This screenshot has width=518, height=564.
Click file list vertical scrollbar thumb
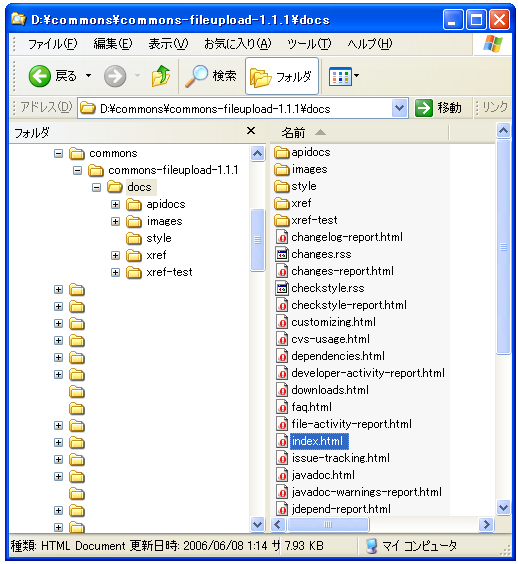pos(503,247)
